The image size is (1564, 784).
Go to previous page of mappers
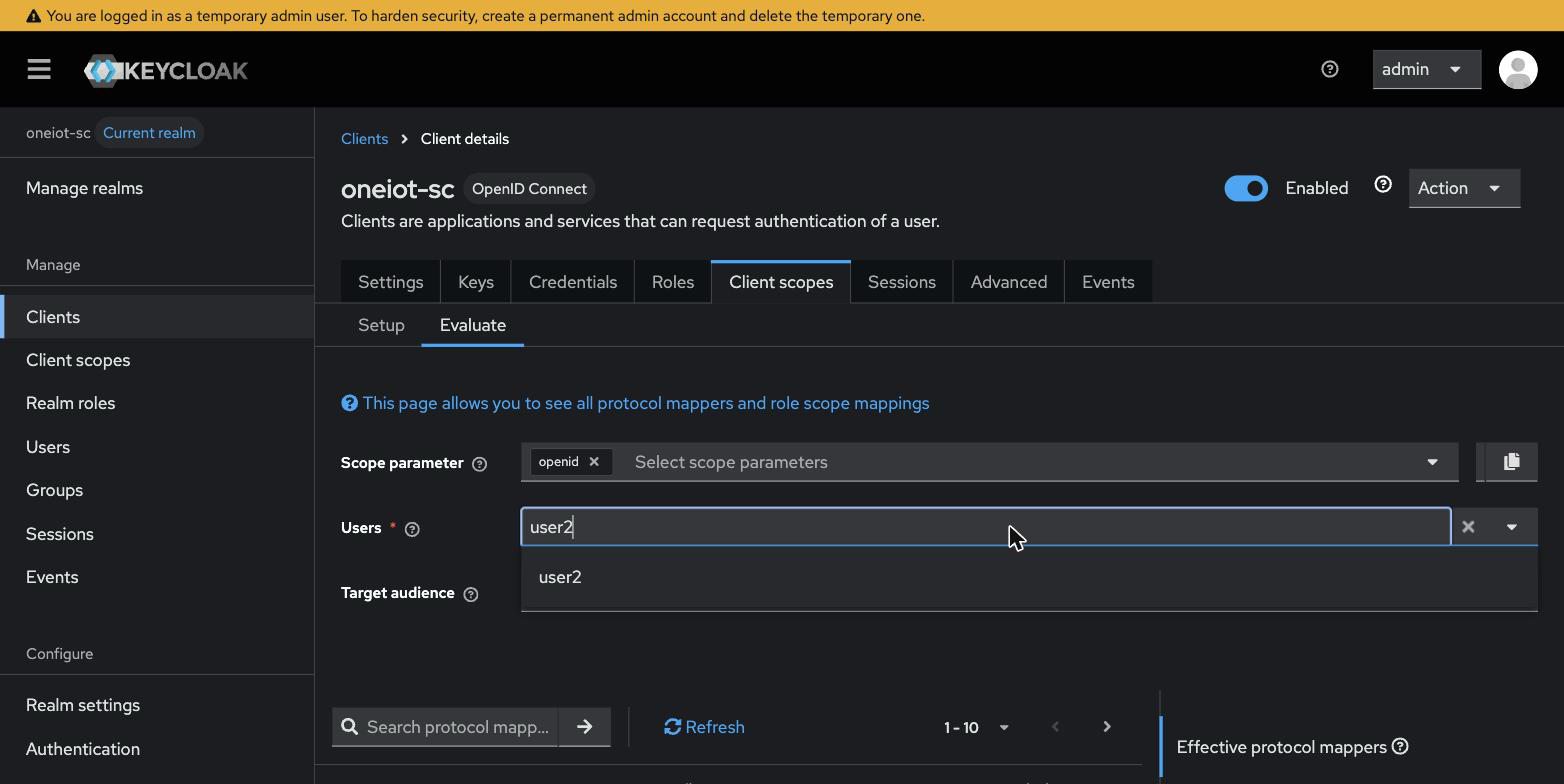click(1055, 727)
